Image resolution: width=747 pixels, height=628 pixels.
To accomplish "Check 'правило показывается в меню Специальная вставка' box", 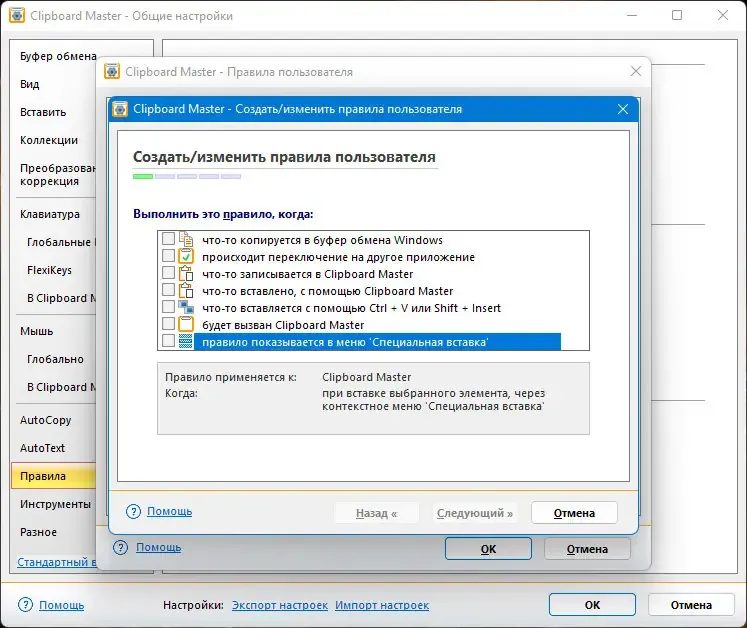I will pyautogui.click(x=168, y=341).
